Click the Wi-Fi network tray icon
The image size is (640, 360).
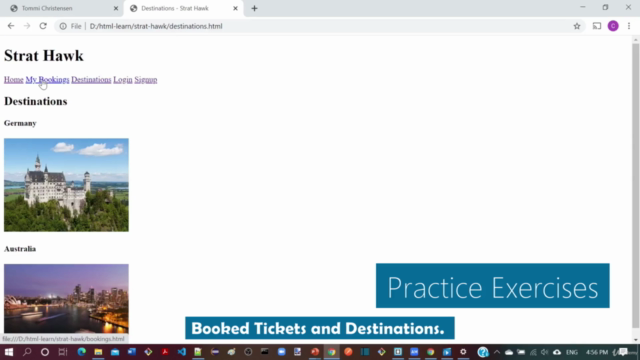533,352
